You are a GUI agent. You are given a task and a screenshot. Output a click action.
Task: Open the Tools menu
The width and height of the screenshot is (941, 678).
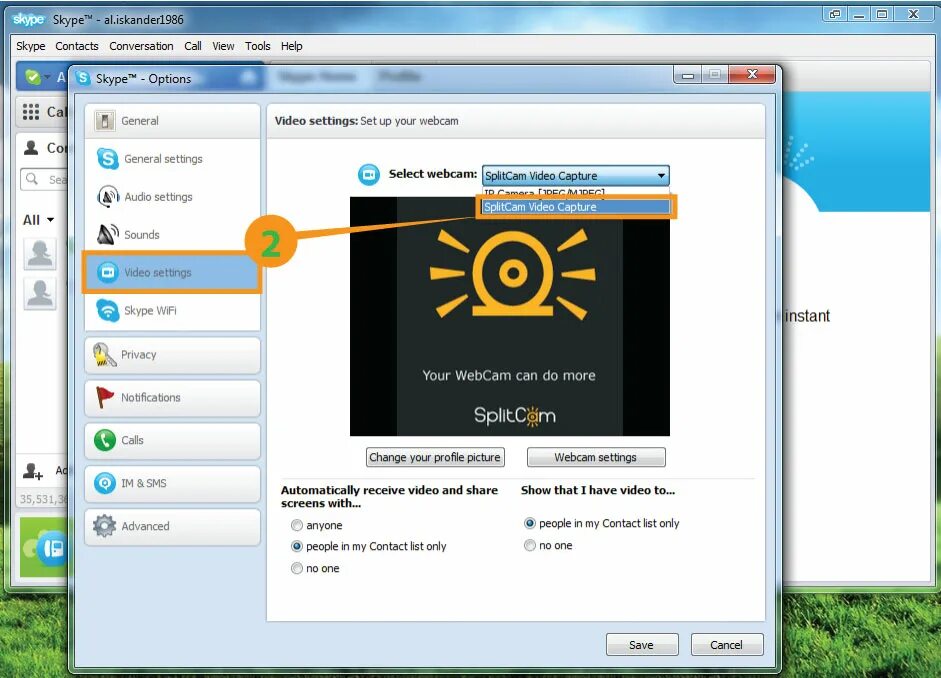point(257,46)
